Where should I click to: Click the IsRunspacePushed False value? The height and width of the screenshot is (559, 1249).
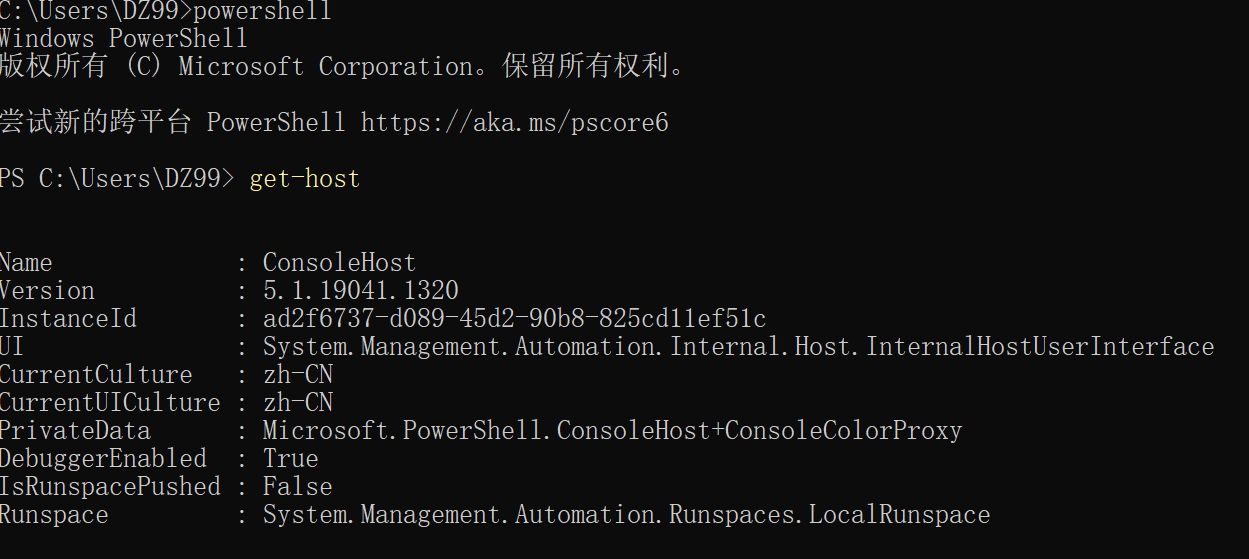click(297, 487)
